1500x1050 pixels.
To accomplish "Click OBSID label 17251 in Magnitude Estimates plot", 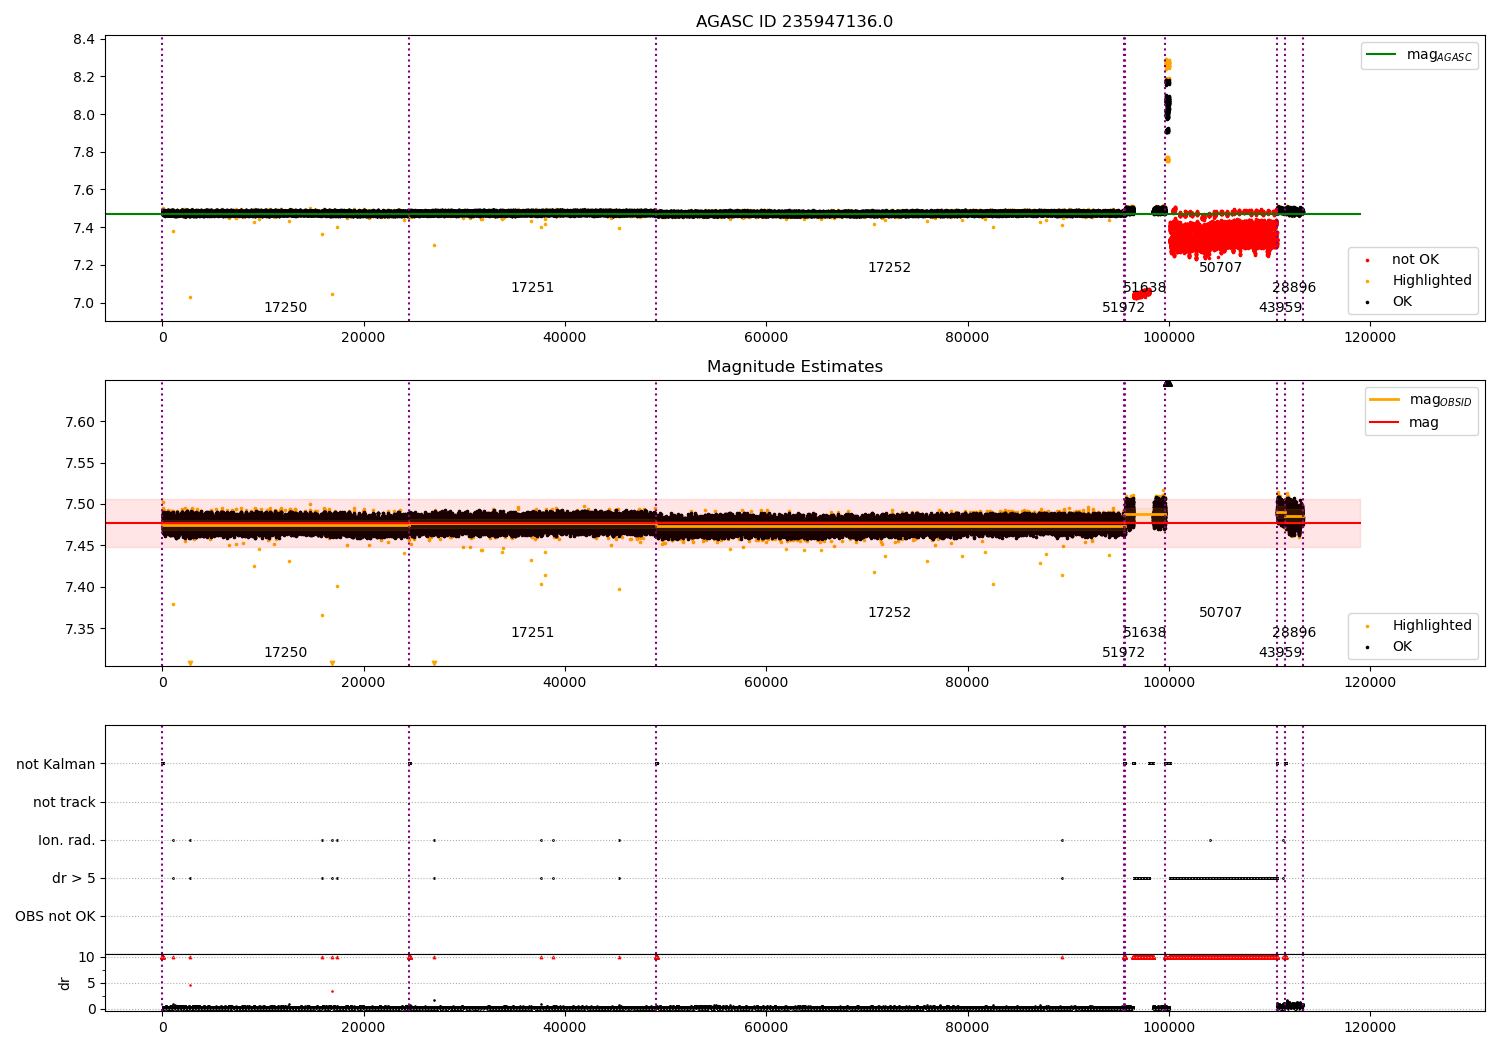I will (x=532, y=633).
